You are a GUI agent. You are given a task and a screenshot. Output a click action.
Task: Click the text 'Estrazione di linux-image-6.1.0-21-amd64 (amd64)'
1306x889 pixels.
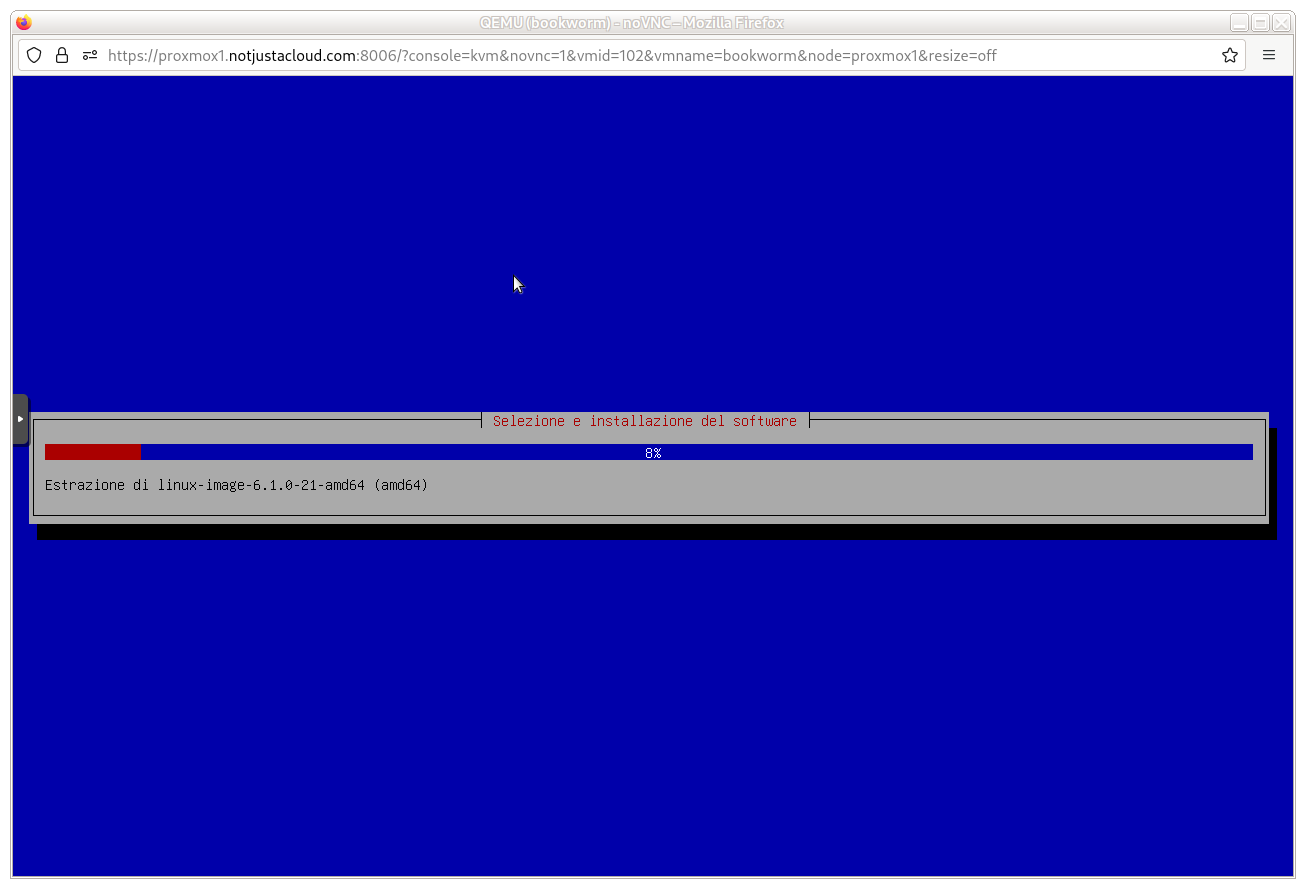236,485
